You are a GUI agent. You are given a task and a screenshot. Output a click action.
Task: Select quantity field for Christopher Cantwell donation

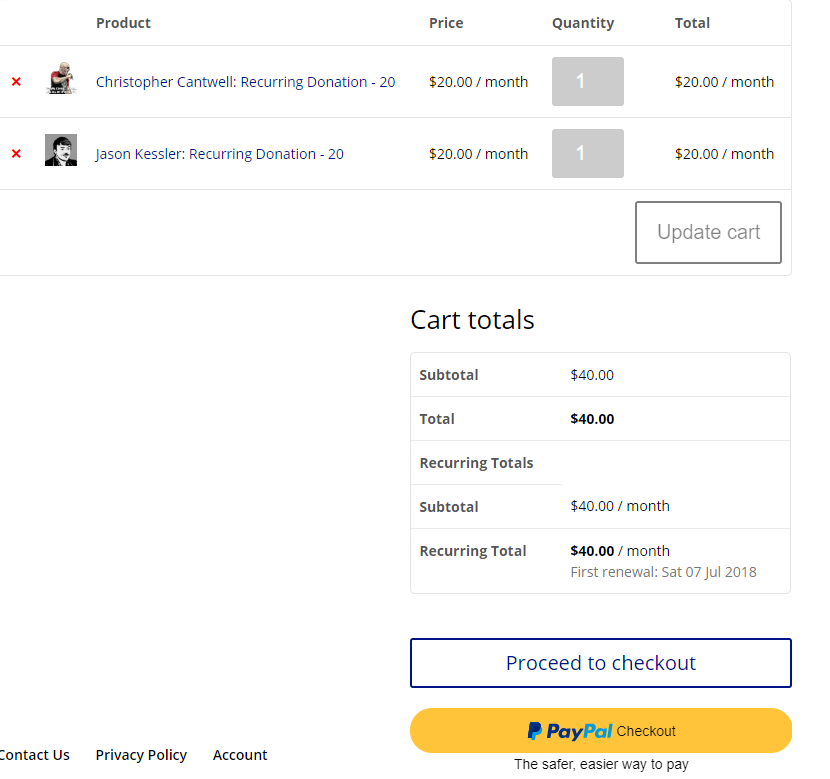click(588, 81)
